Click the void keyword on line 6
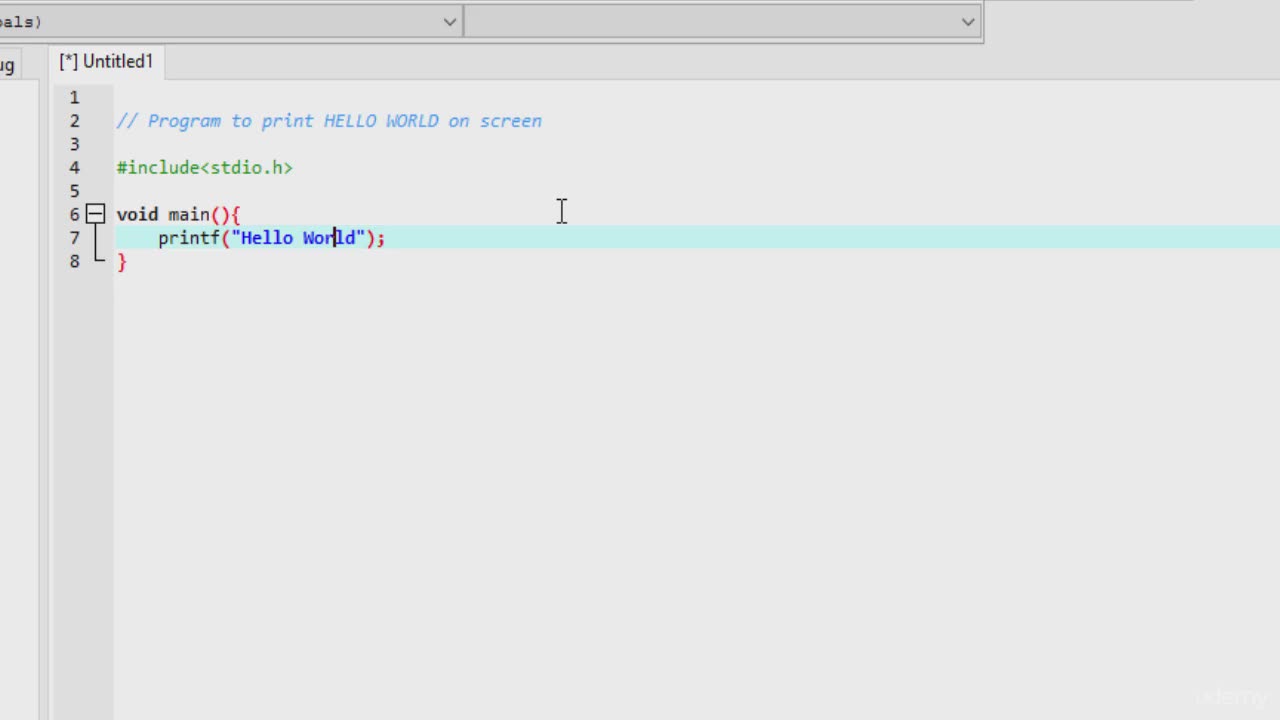 pyautogui.click(x=137, y=214)
